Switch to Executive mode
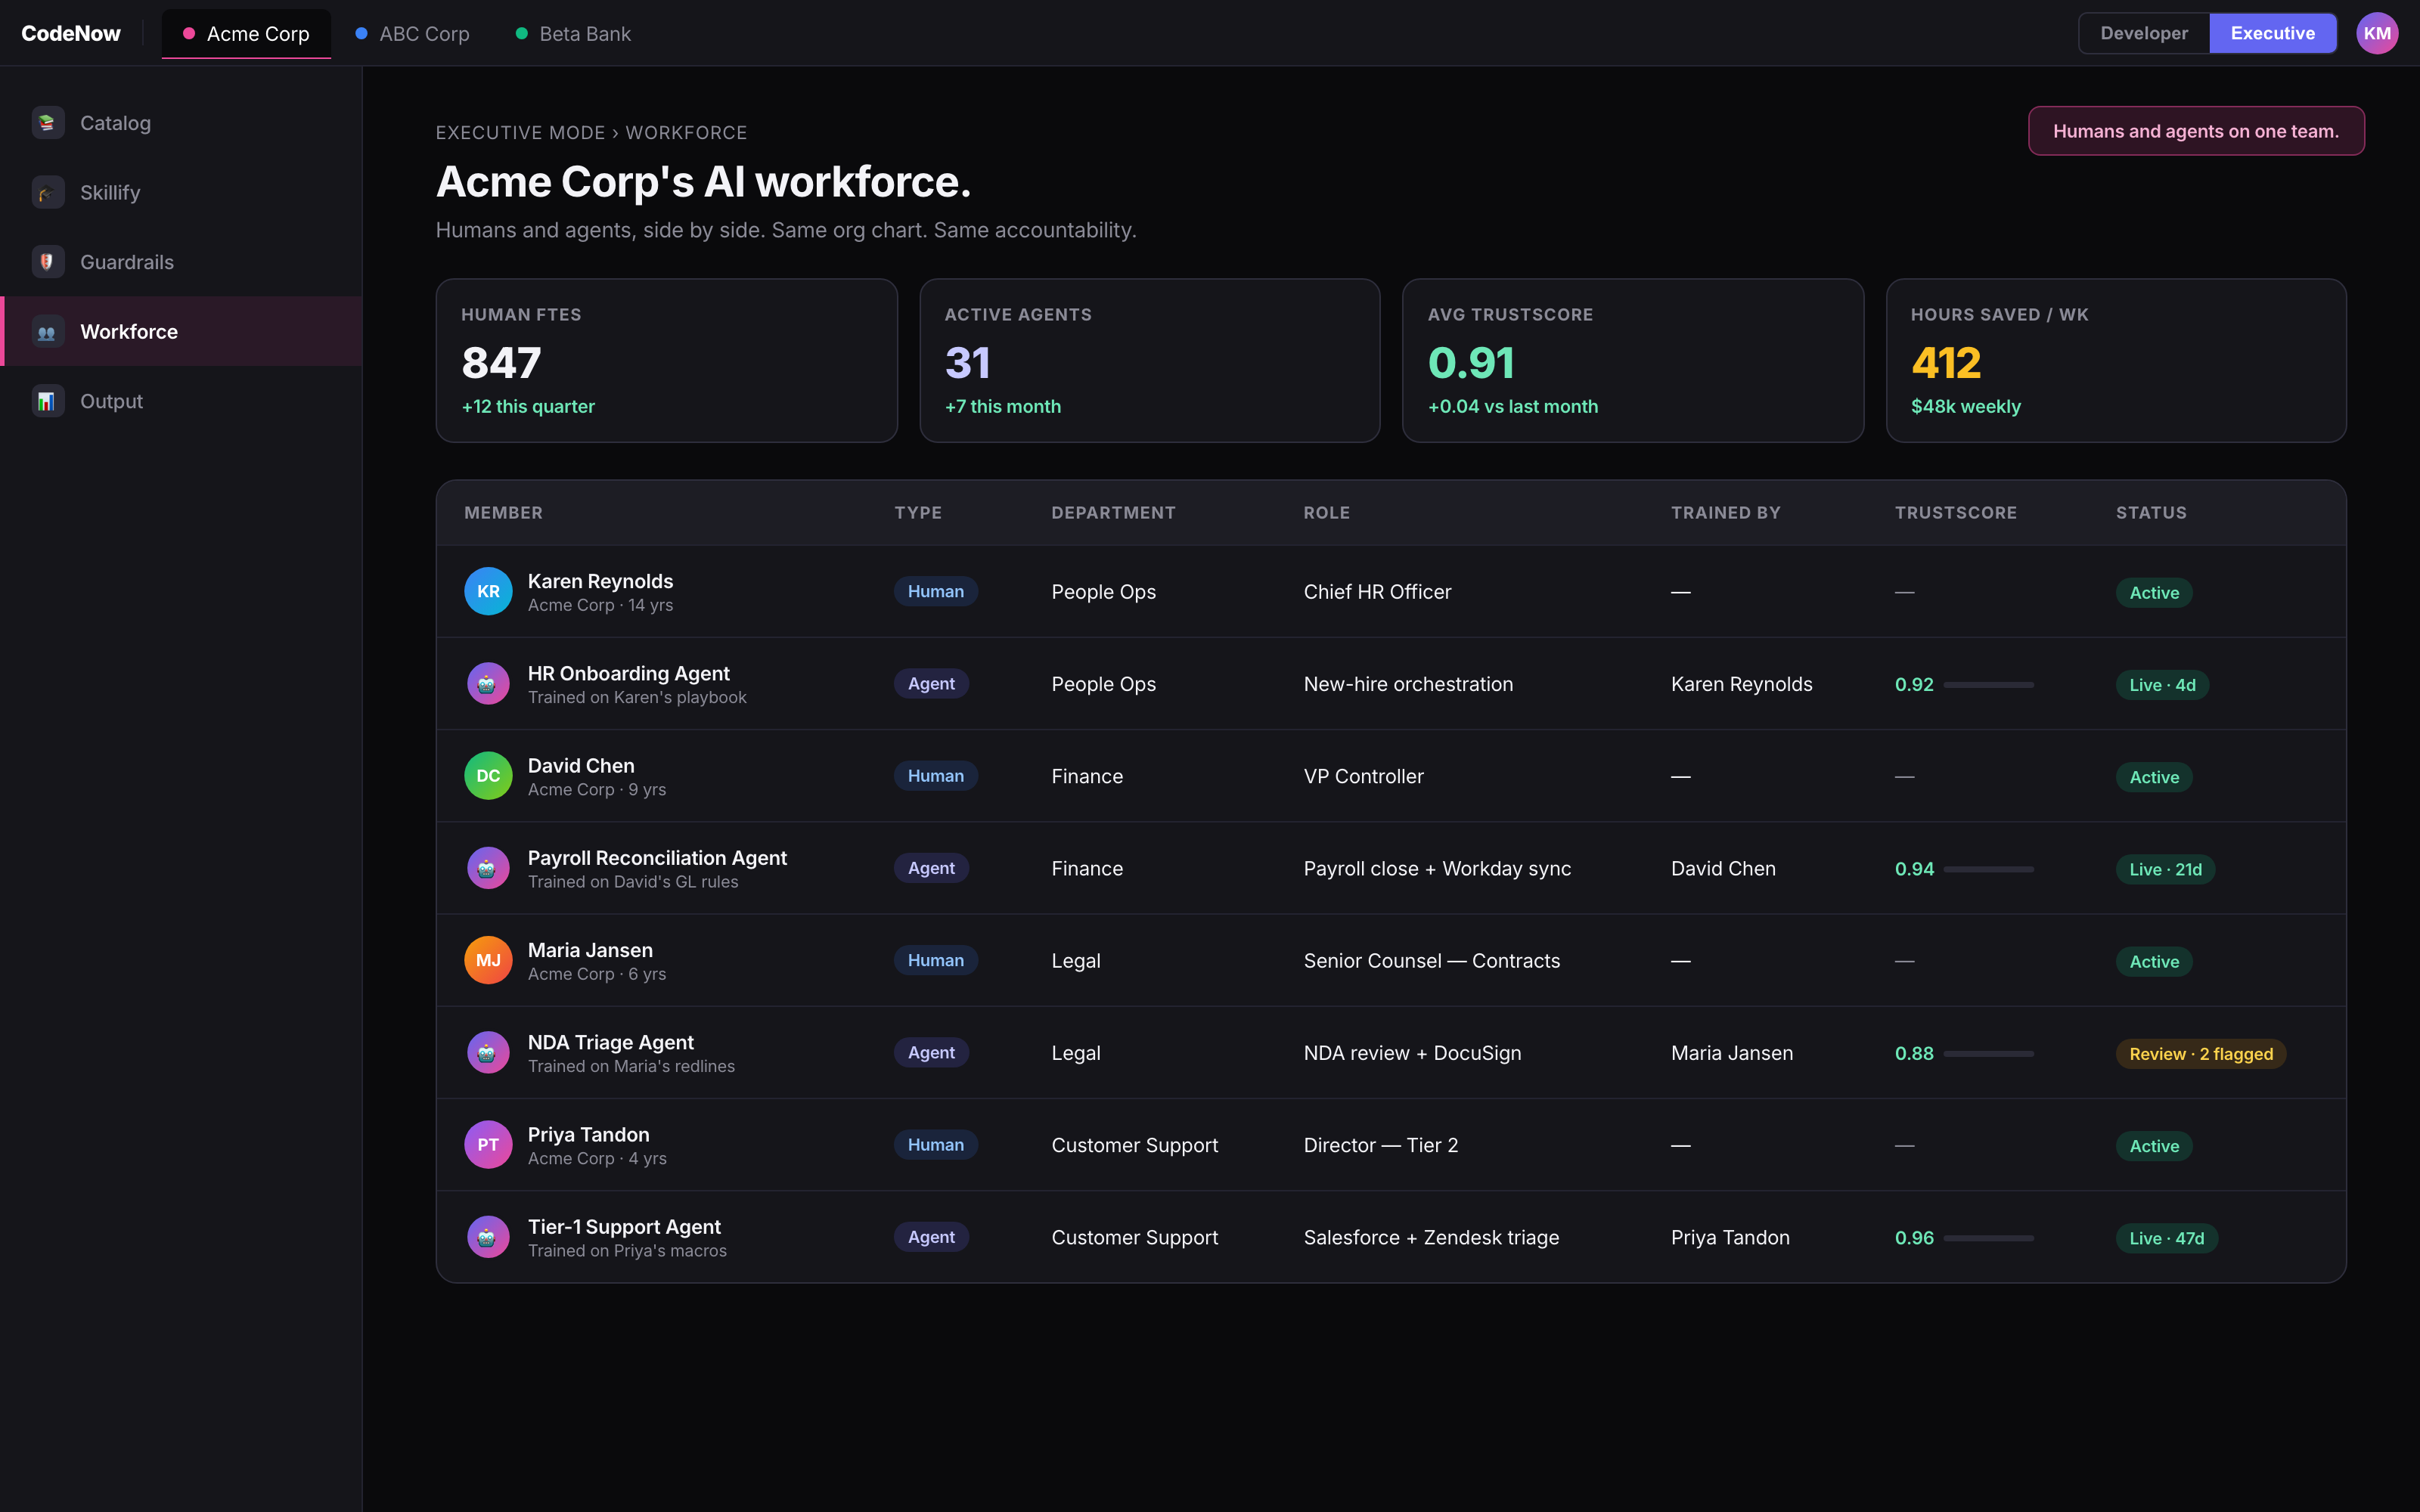Screen dimensions: 2420x1512 pos(2272,33)
